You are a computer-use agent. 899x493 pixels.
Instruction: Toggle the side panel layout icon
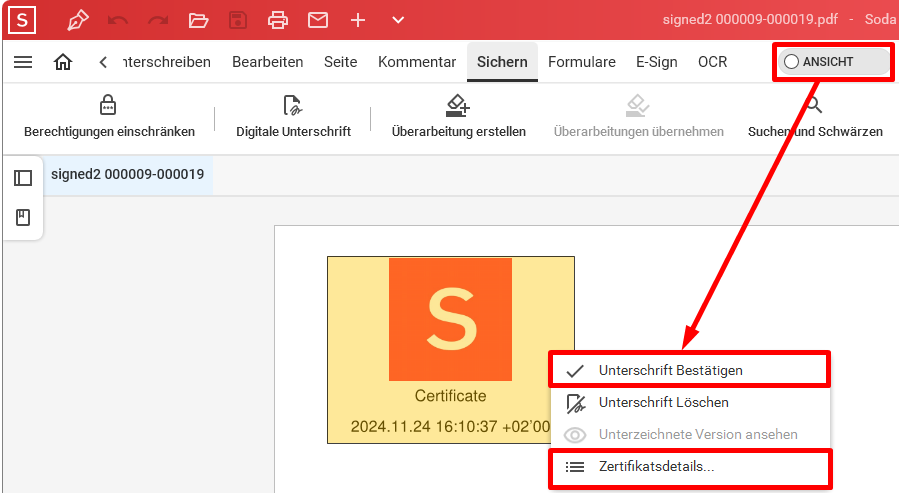[x=23, y=178]
